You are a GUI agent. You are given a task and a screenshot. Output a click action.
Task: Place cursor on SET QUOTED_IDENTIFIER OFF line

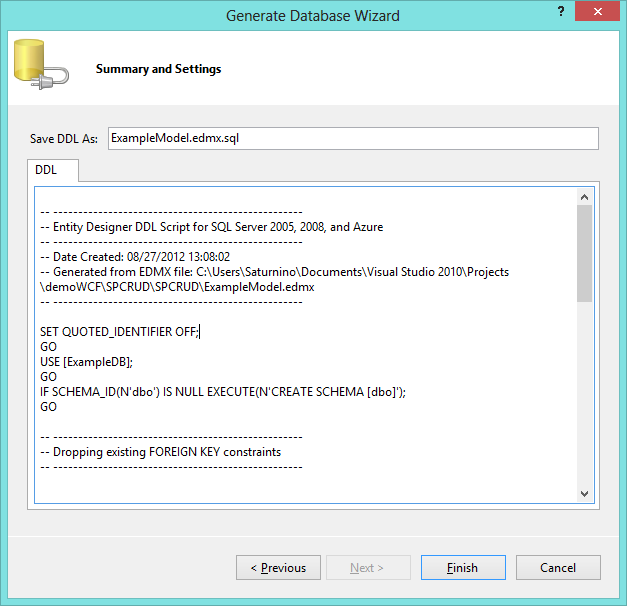tap(118, 332)
